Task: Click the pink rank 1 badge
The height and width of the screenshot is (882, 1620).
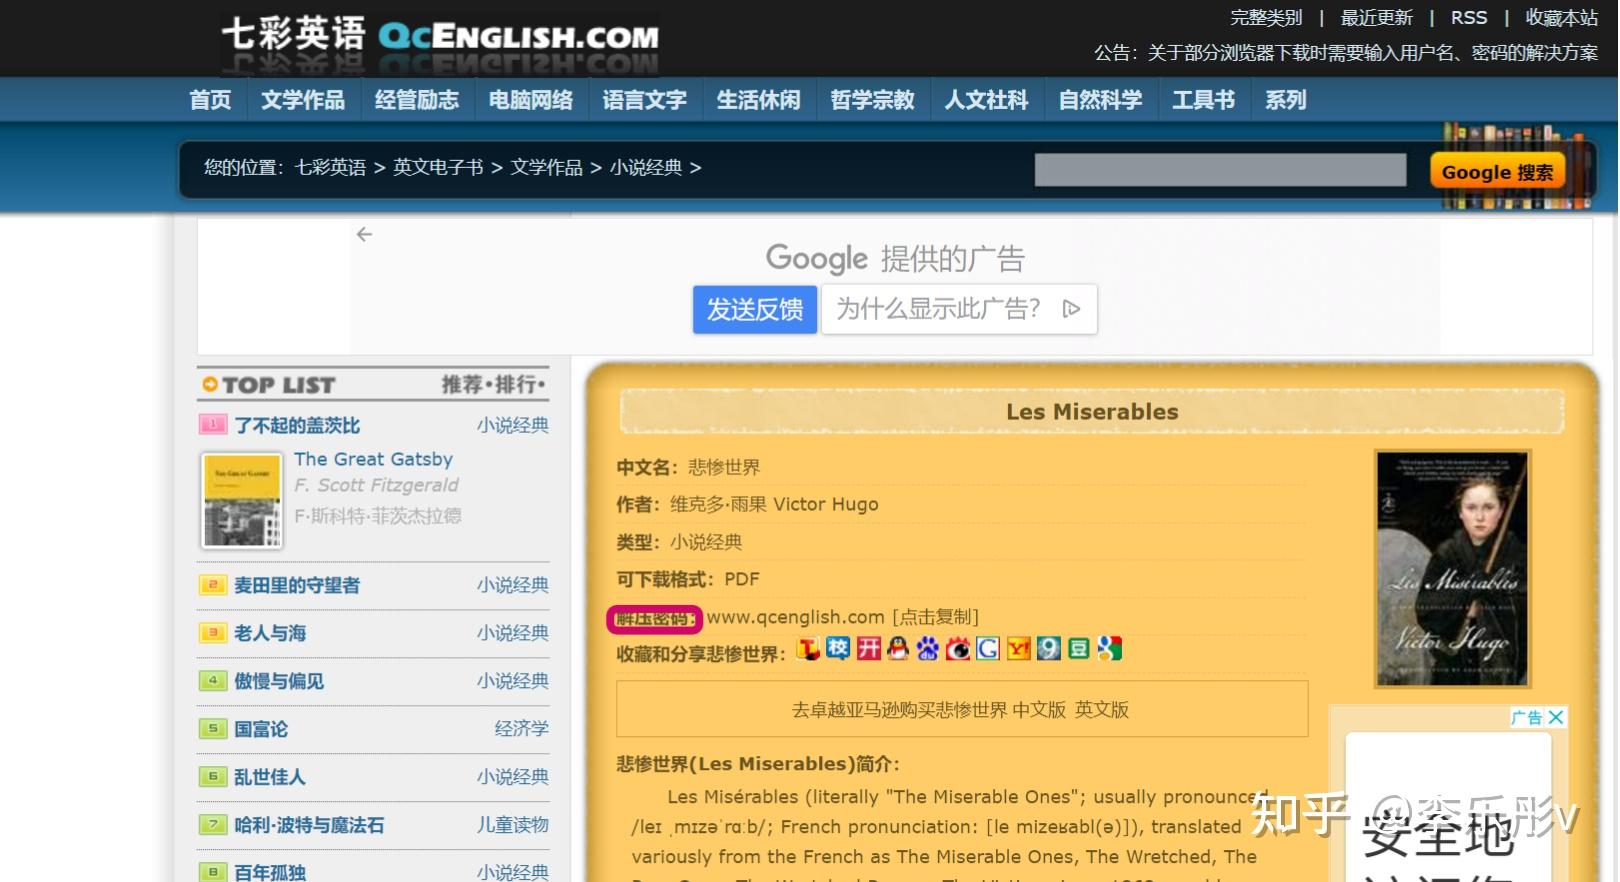Action: coord(212,425)
